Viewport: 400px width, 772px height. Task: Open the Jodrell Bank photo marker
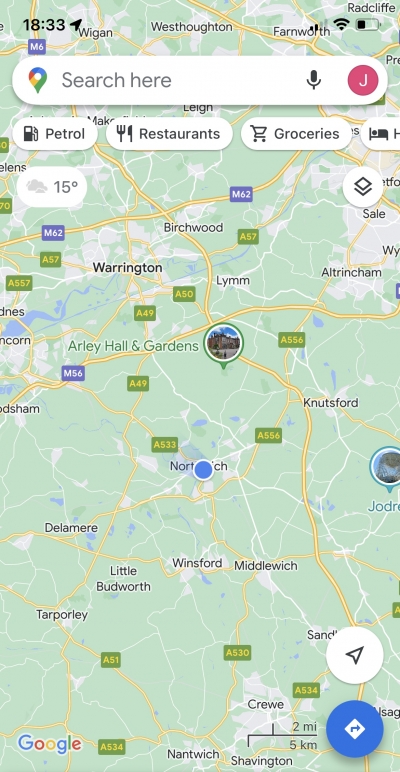click(387, 469)
